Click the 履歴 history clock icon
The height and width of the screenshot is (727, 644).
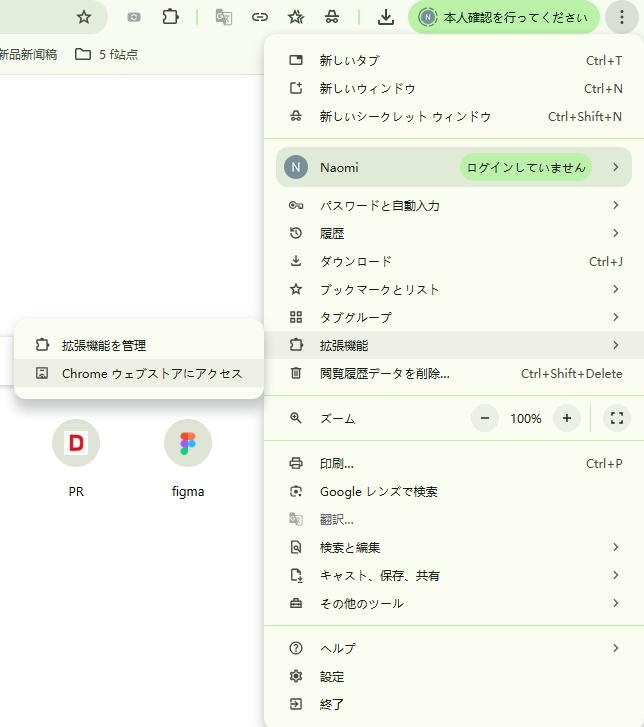point(296,233)
